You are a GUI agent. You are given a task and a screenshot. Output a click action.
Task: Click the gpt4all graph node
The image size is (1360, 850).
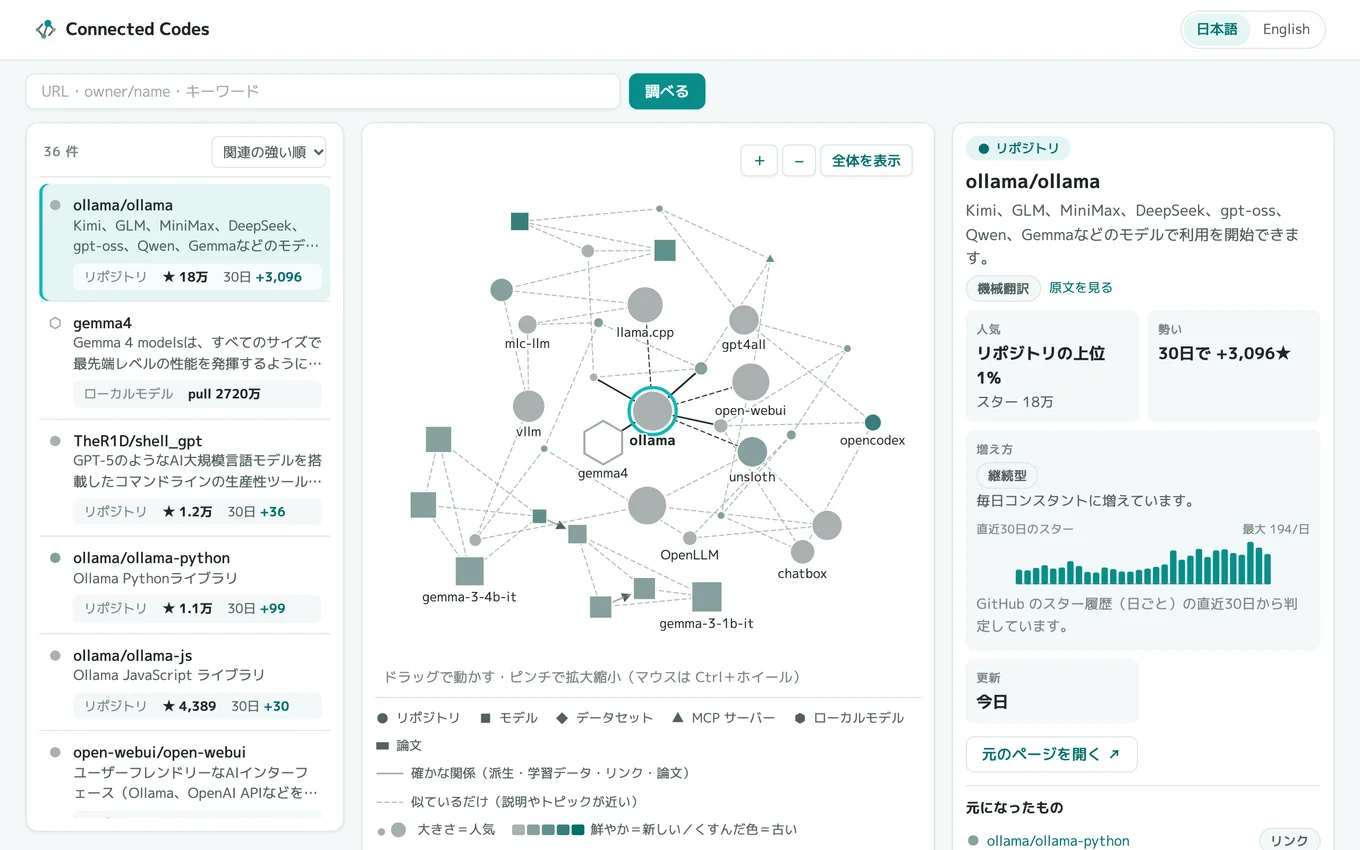click(744, 320)
